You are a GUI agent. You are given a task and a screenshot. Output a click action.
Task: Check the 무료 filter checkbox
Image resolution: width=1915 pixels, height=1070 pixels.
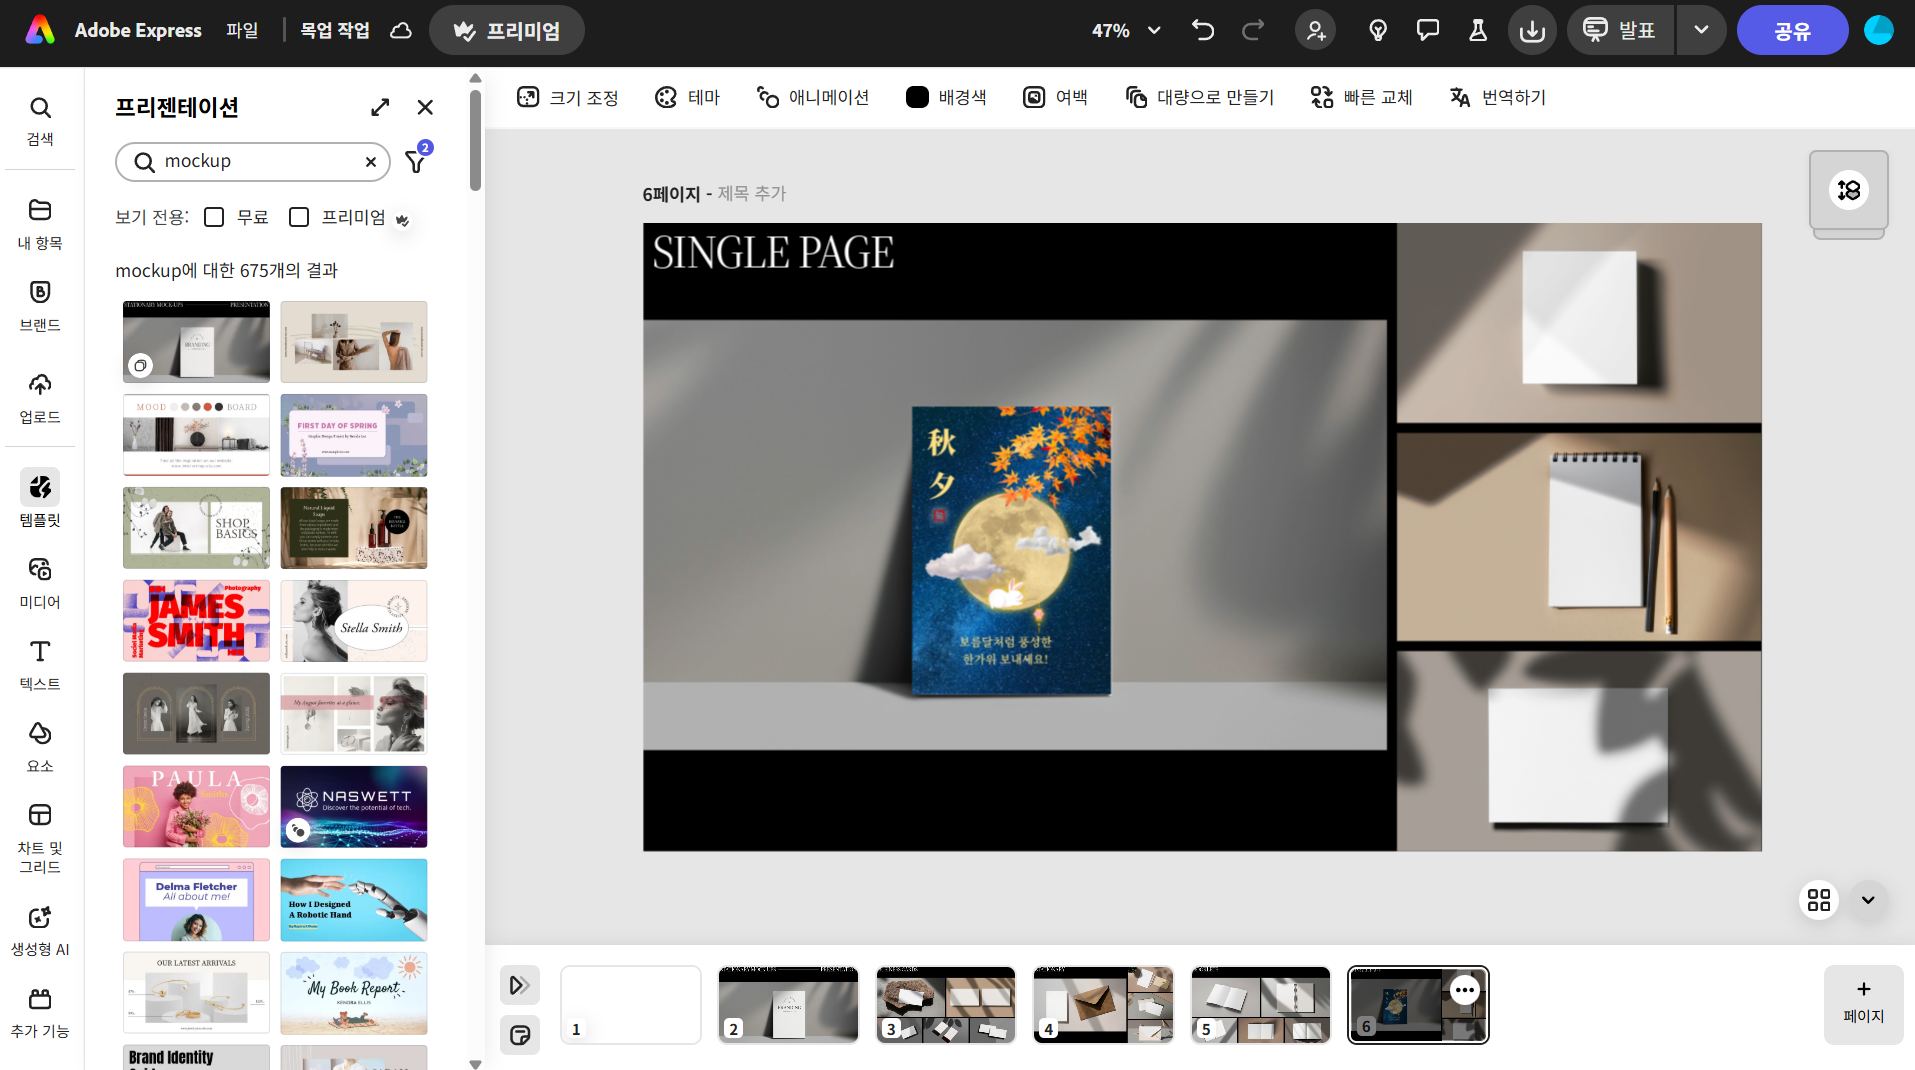[214, 217]
